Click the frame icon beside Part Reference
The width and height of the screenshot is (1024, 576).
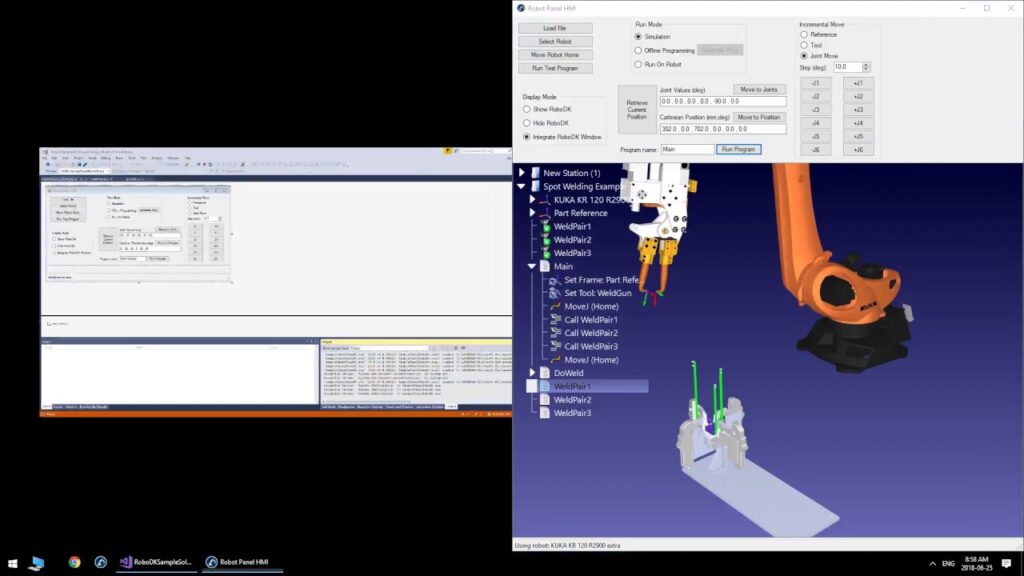pyautogui.click(x=545, y=213)
